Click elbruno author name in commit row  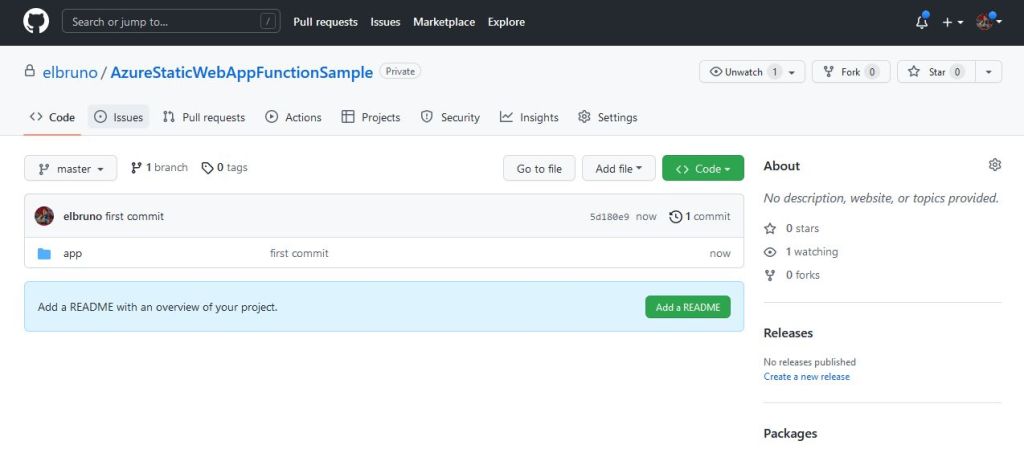point(82,216)
